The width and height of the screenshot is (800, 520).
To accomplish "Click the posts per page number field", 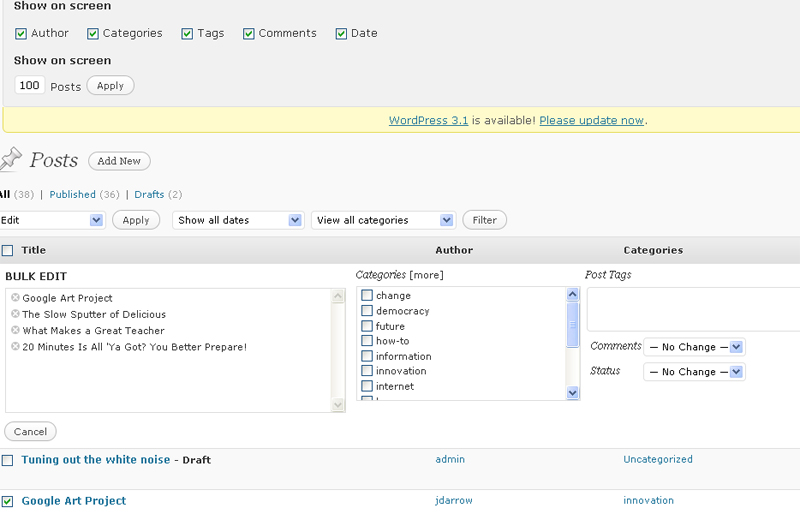I will 29,86.
